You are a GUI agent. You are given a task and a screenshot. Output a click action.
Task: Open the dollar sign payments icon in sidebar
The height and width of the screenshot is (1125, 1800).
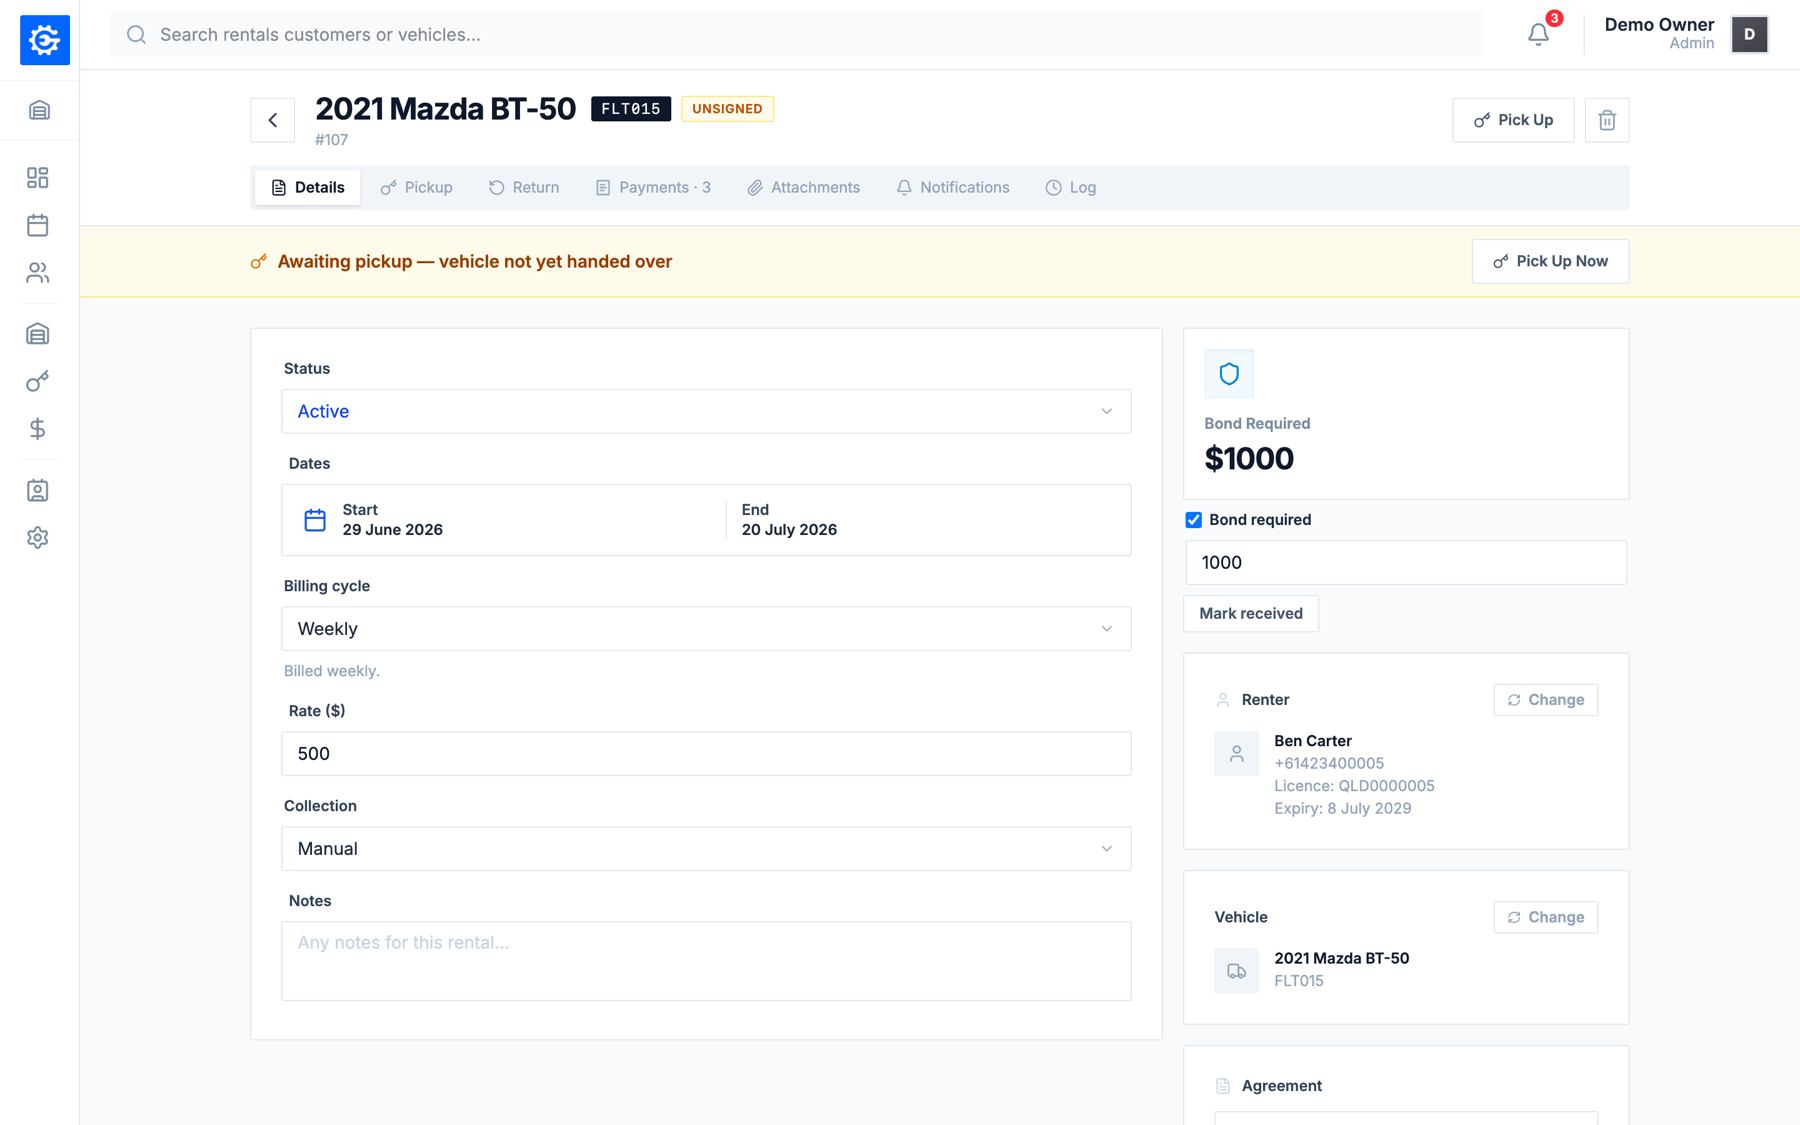pos(38,429)
